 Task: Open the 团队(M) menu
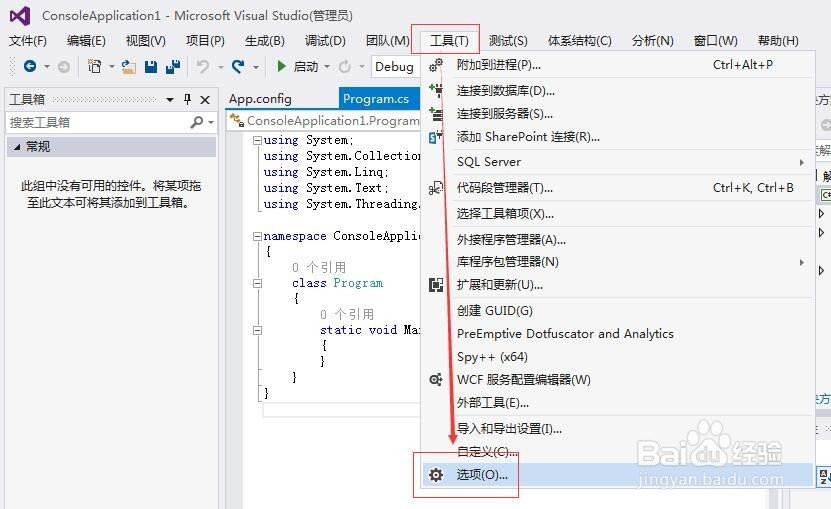tap(387, 41)
